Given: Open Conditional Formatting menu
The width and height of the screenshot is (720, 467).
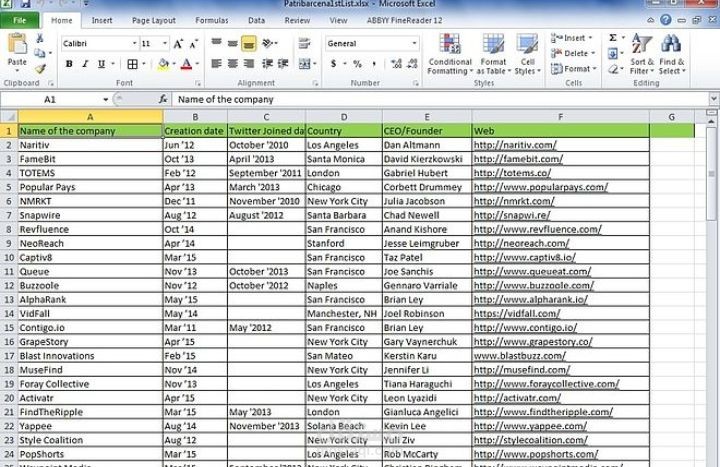Looking at the screenshot, I should point(450,54).
